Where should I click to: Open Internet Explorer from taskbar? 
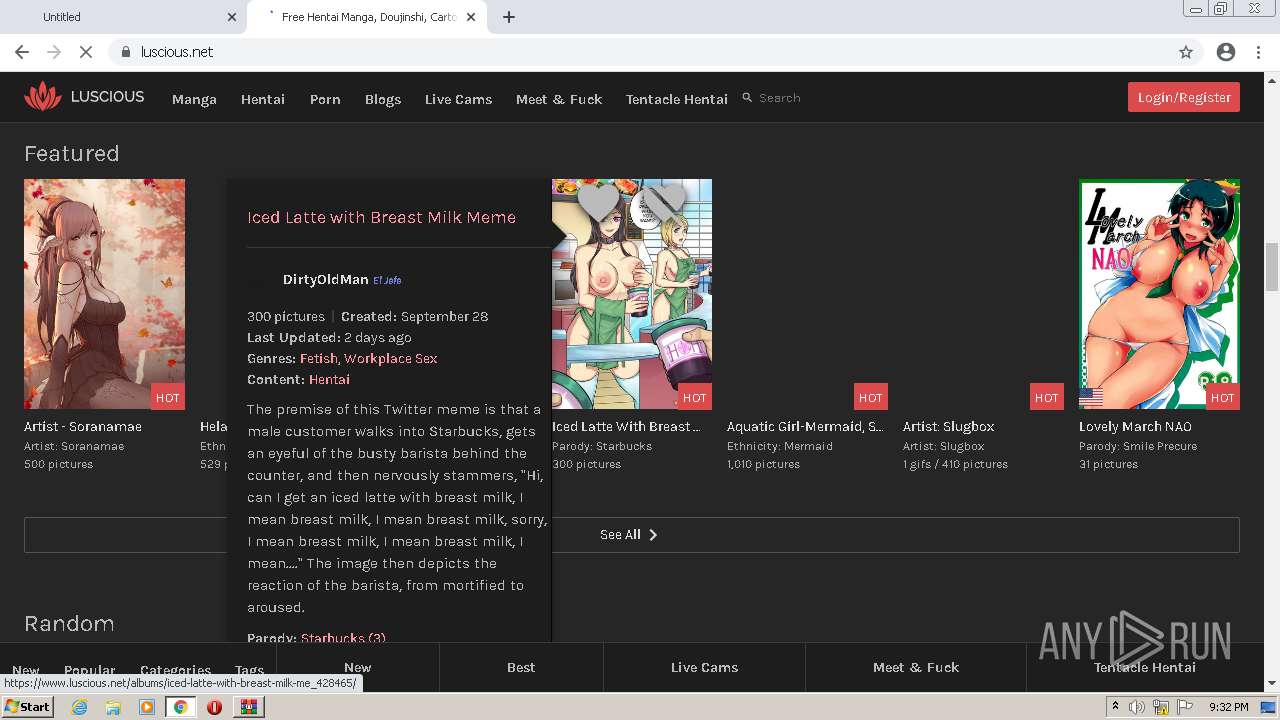click(79, 707)
